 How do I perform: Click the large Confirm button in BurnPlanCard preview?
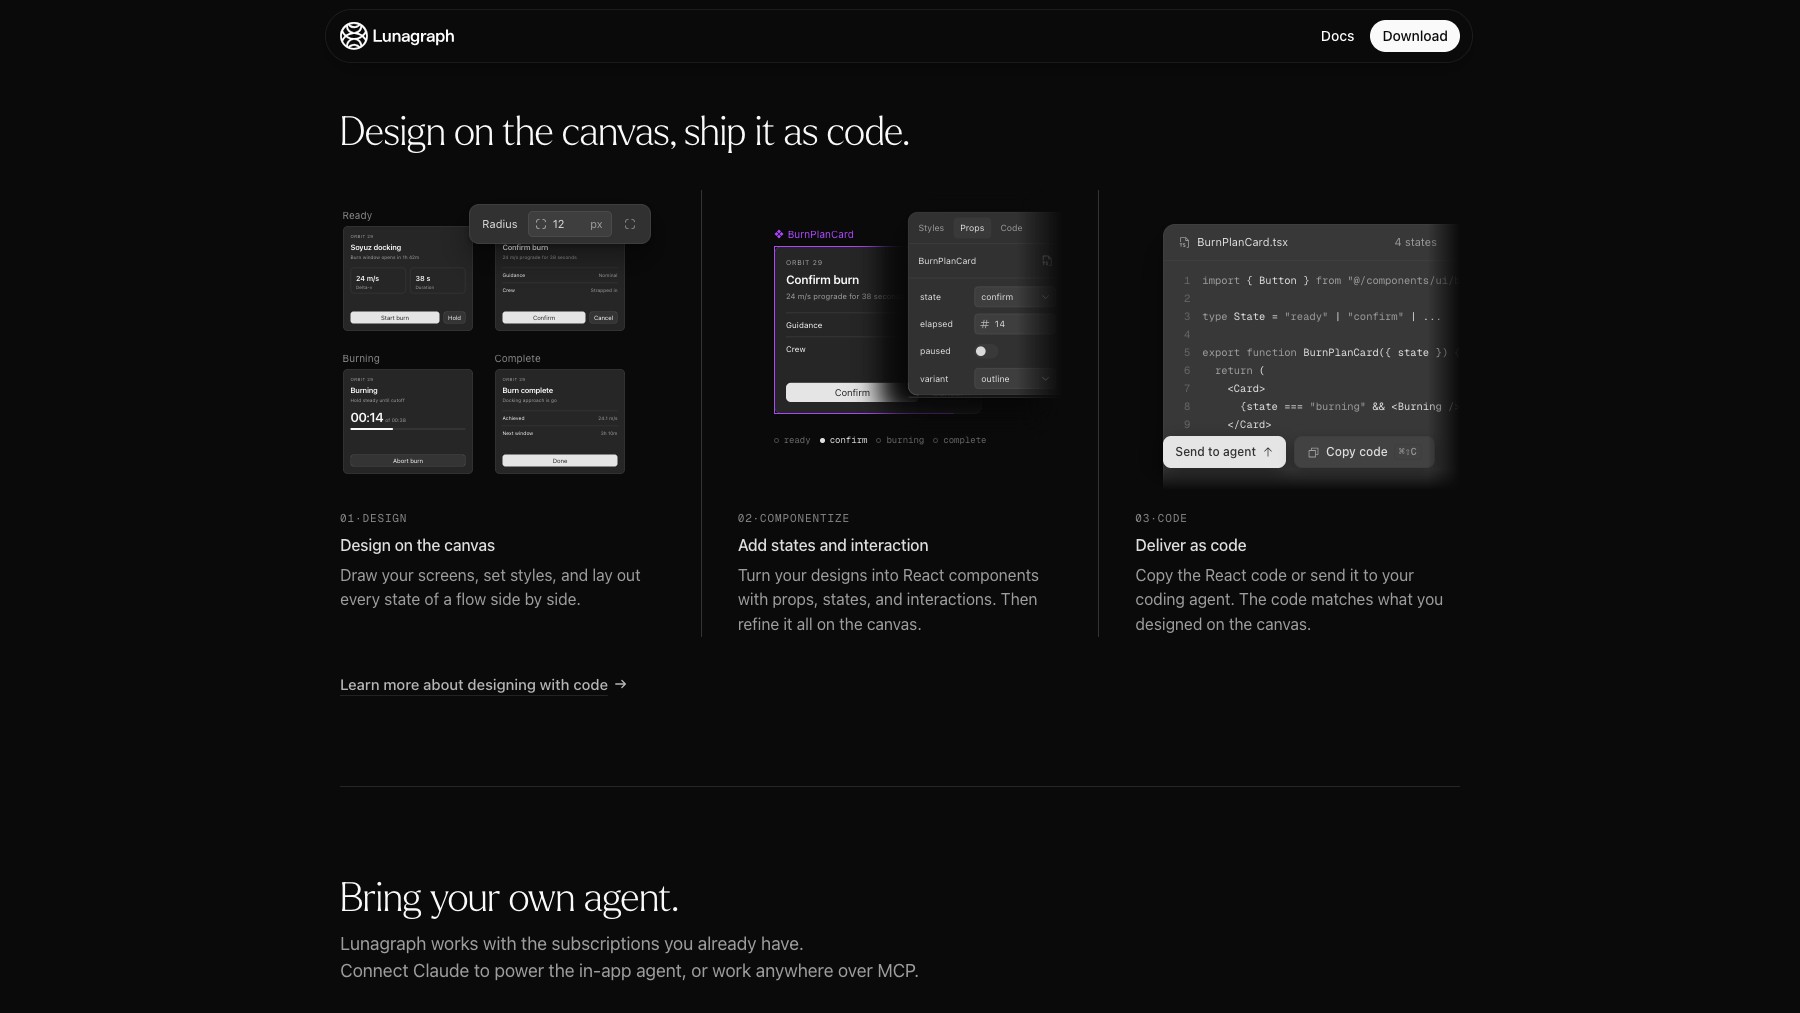click(851, 393)
